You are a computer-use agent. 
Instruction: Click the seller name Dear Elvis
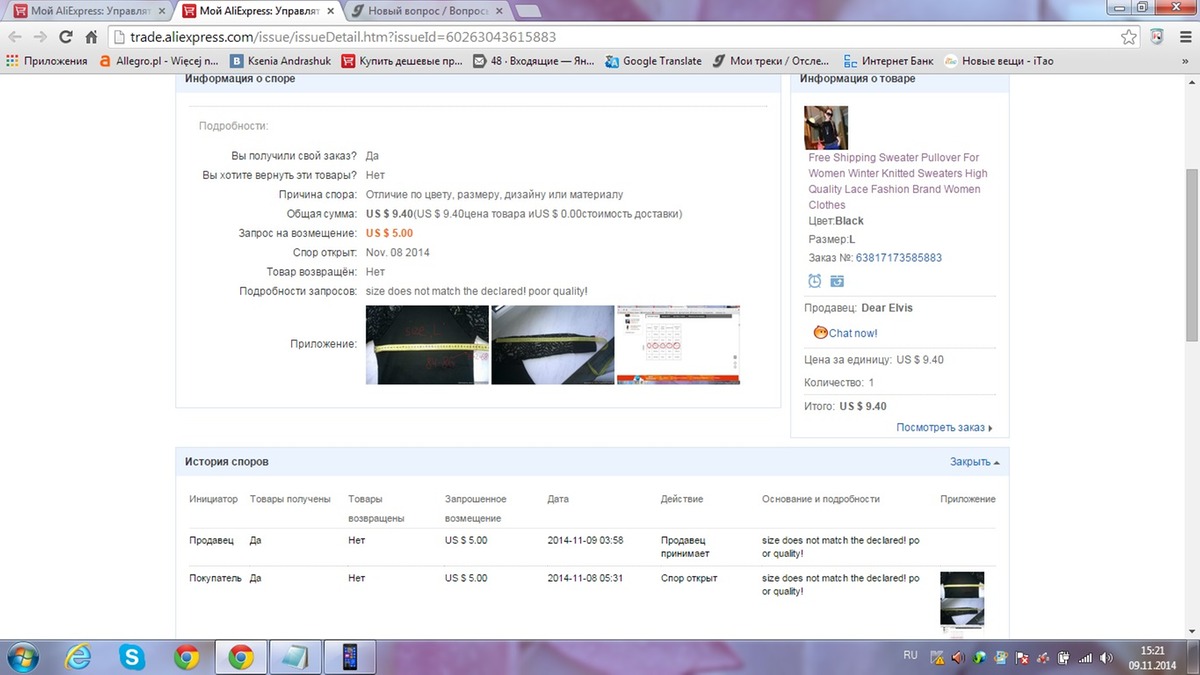[887, 308]
